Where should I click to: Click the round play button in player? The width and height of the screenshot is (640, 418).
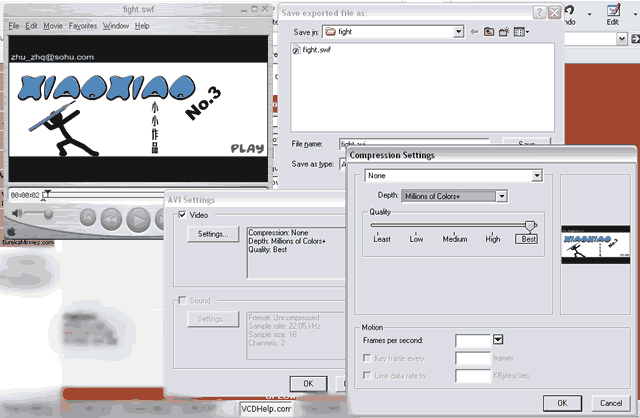click(138, 220)
